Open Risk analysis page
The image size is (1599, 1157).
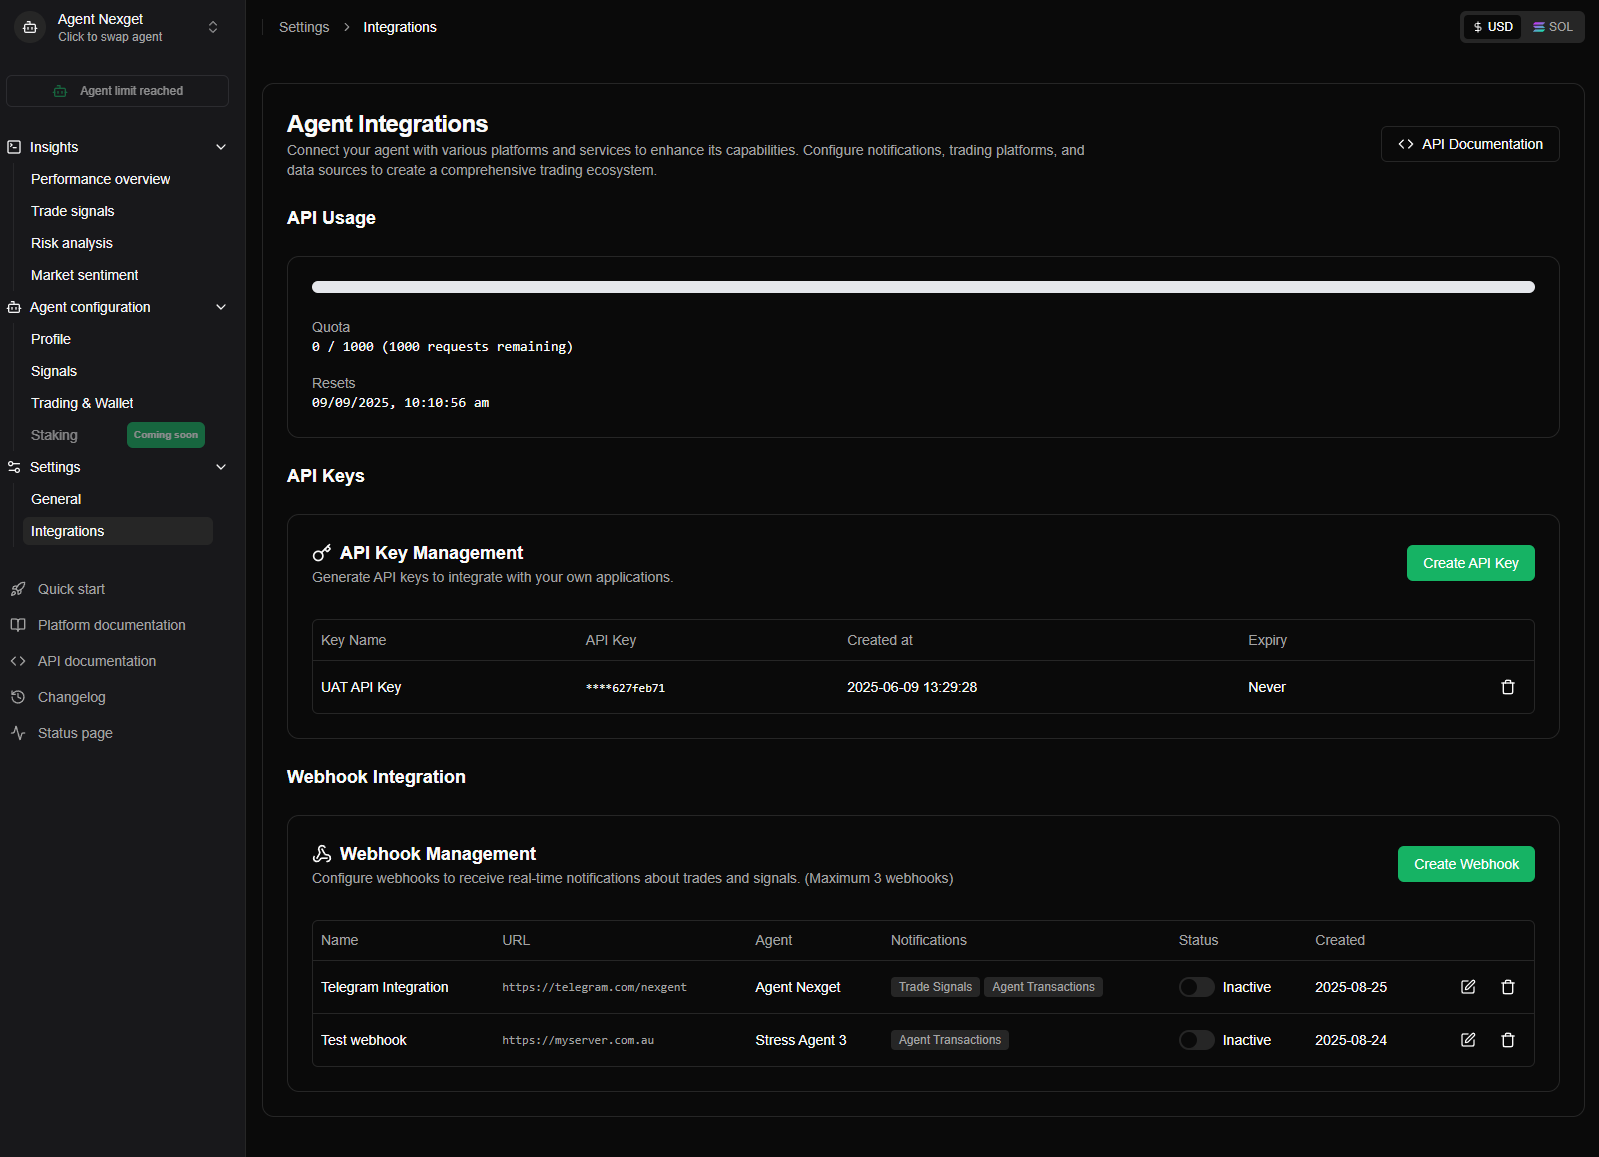(x=71, y=243)
